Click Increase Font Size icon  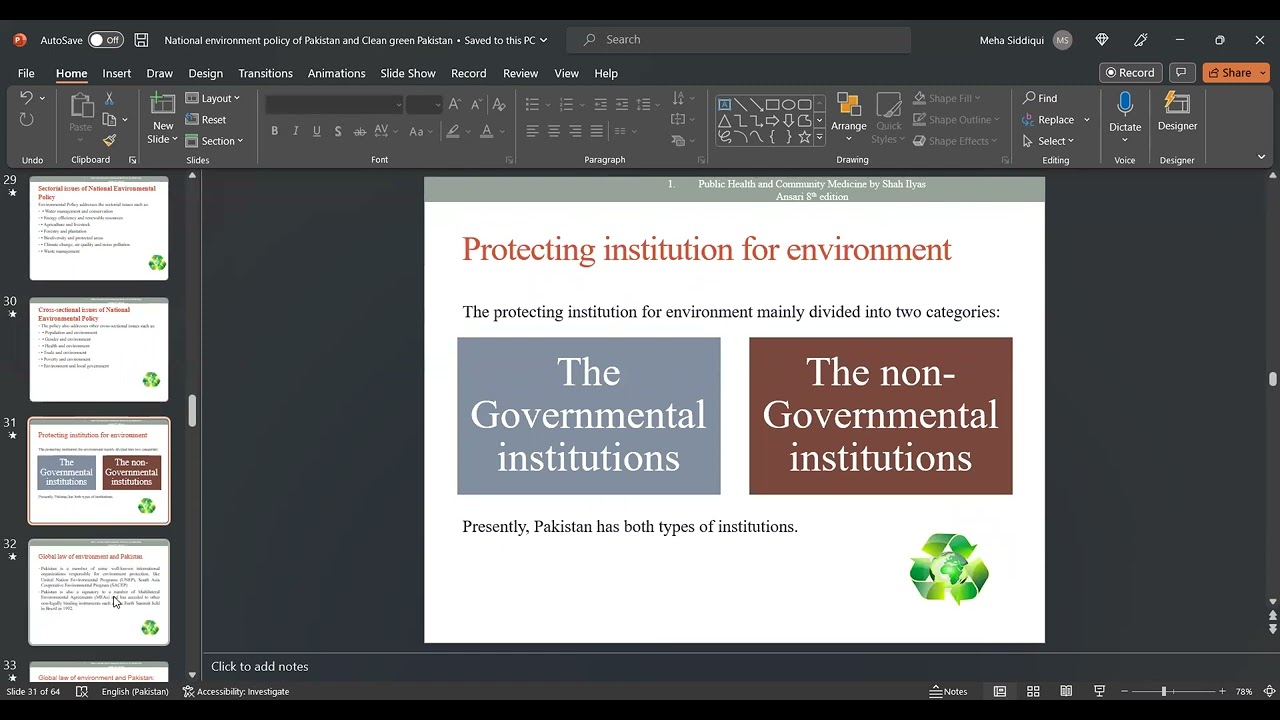455,104
